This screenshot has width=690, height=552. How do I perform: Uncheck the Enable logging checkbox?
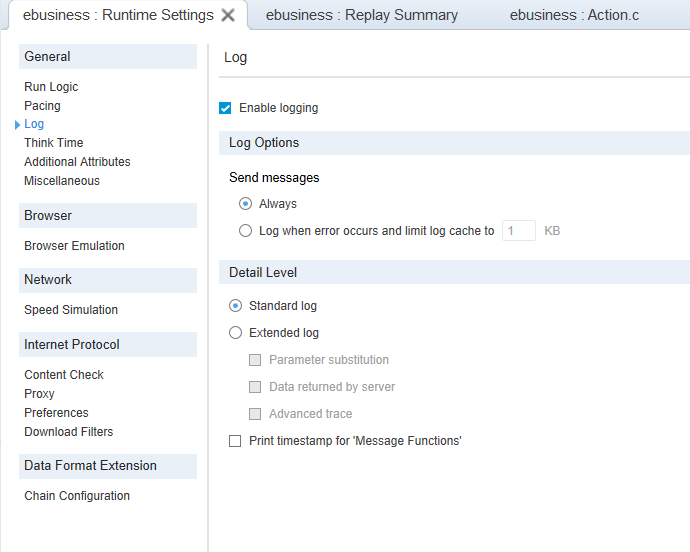pyautogui.click(x=225, y=108)
